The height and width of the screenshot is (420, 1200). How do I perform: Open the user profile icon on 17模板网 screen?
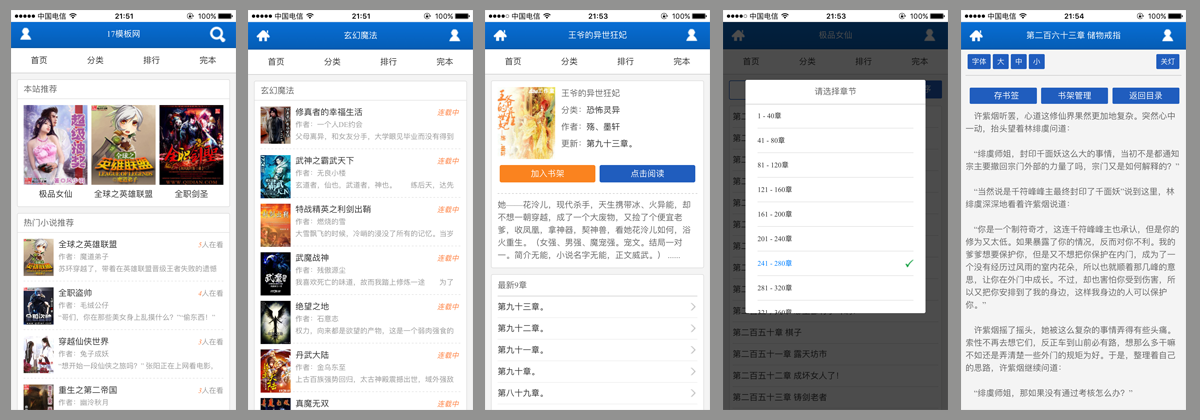coord(26,35)
